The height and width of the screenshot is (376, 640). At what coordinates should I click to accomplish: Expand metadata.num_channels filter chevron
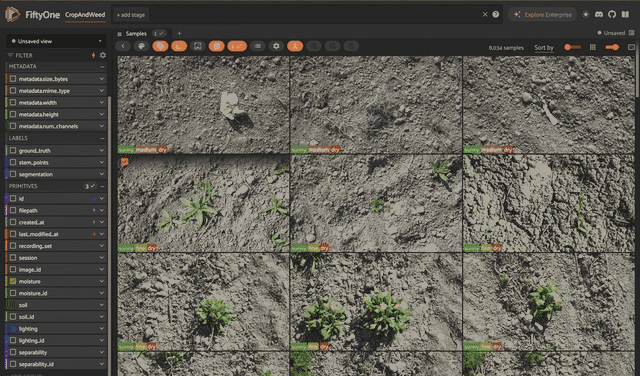coord(101,126)
